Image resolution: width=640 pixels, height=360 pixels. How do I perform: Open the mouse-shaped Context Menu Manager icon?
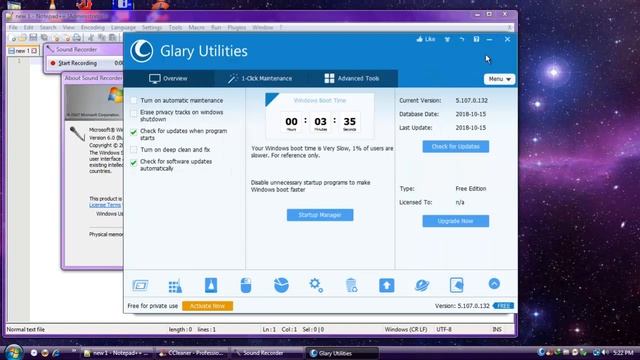click(246, 285)
